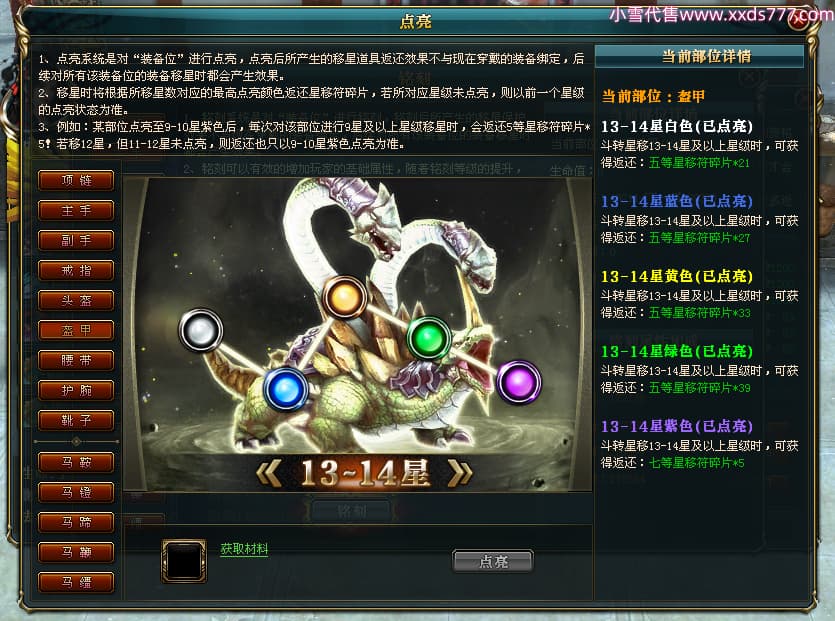Select the 盔甲 slot button
The height and width of the screenshot is (621, 835).
76,330
